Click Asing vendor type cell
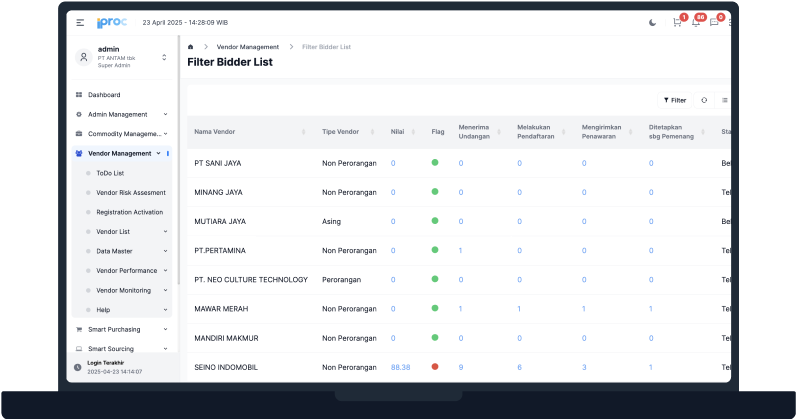 click(x=331, y=221)
